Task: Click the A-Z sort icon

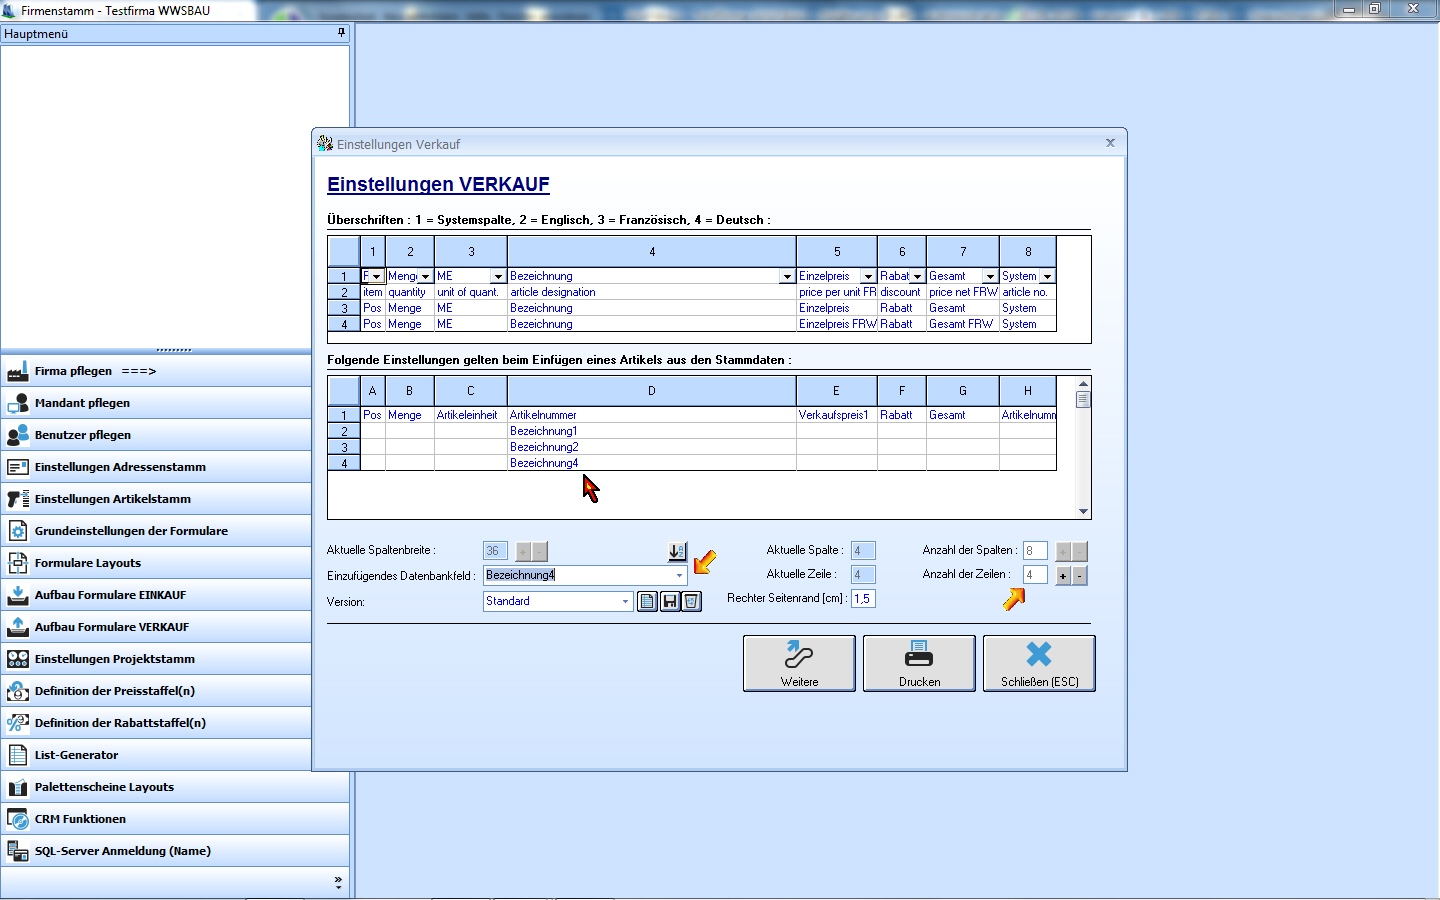Action: pyautogui.click(x=677, y=551)
